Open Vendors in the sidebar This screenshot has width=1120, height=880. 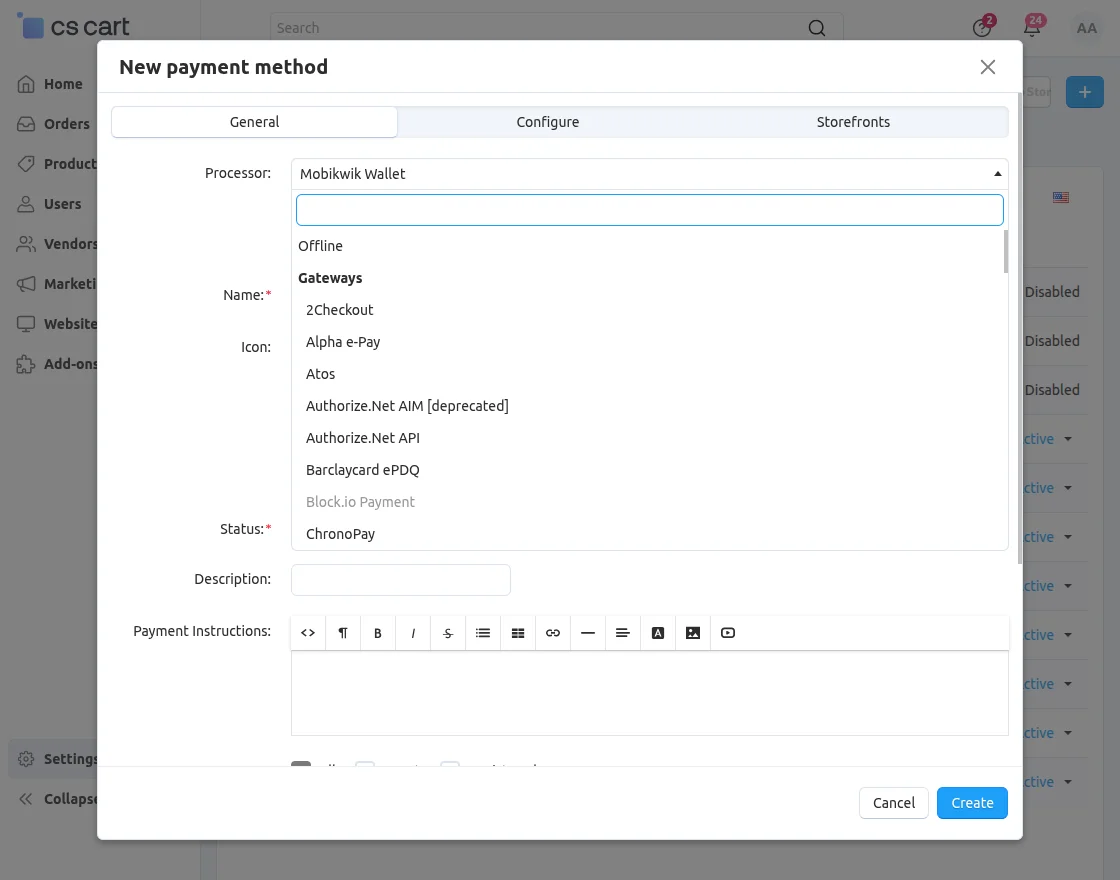pos(56,244)
